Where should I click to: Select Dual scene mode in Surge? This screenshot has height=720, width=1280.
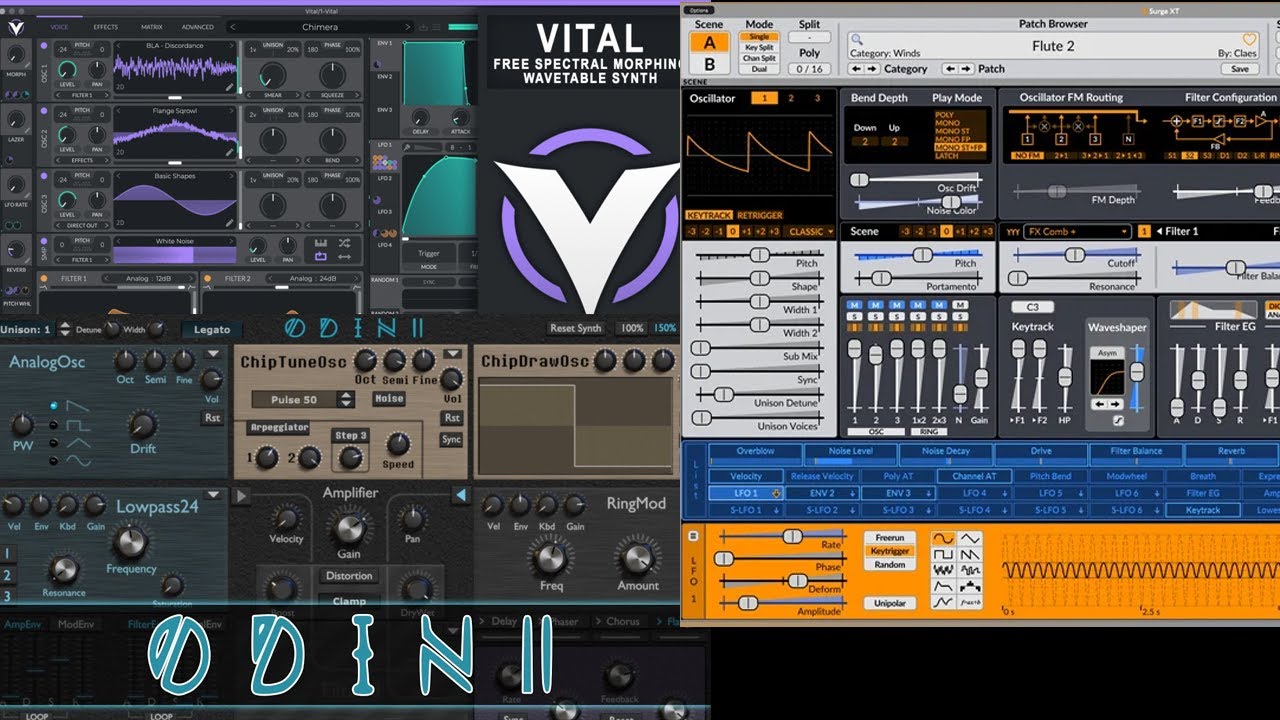[759, 69]
